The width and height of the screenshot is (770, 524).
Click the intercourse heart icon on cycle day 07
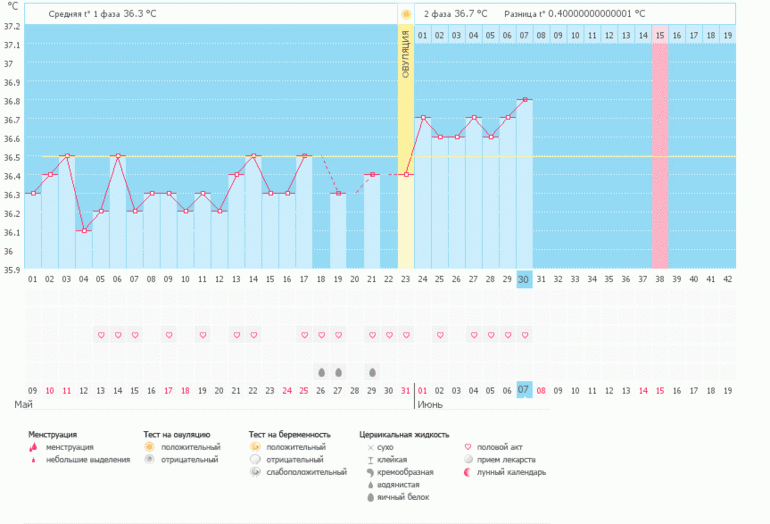point(135,335)
